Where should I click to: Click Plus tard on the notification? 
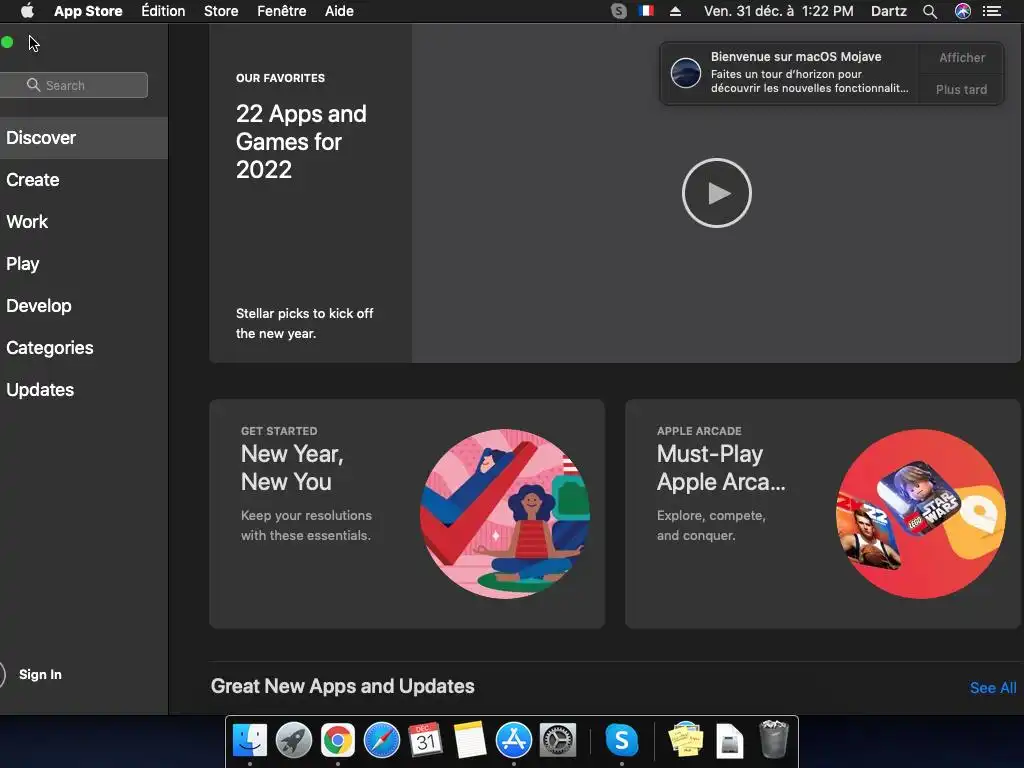click(x=961, y=89)
